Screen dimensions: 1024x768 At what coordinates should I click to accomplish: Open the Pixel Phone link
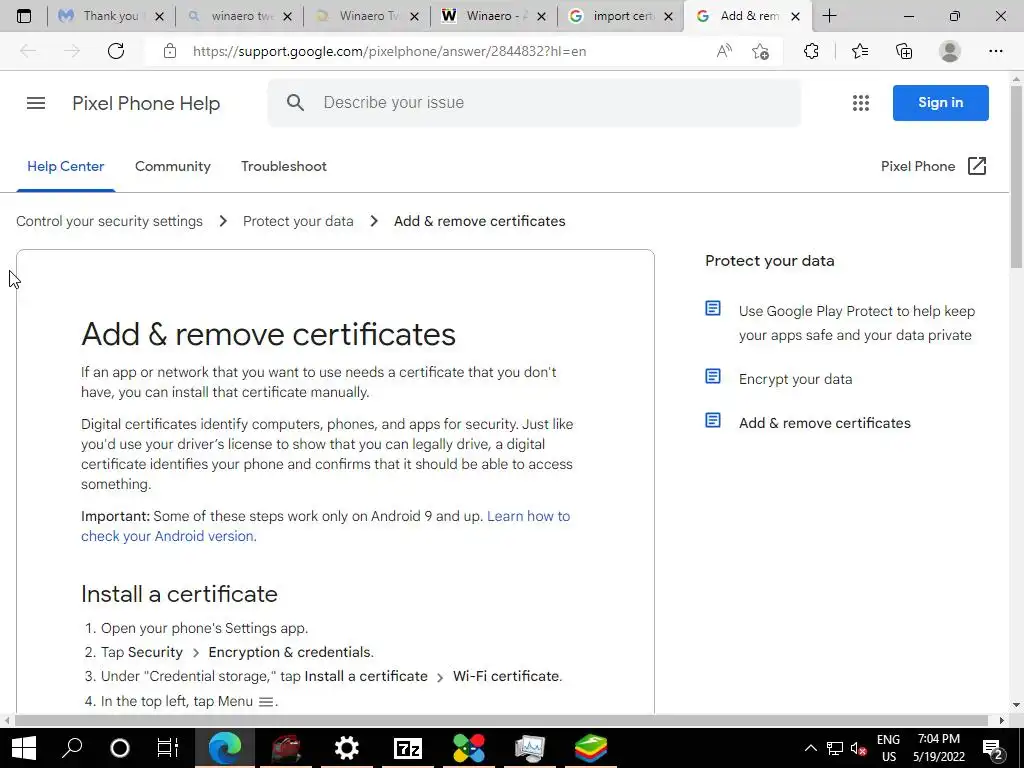tap(918, 167)
